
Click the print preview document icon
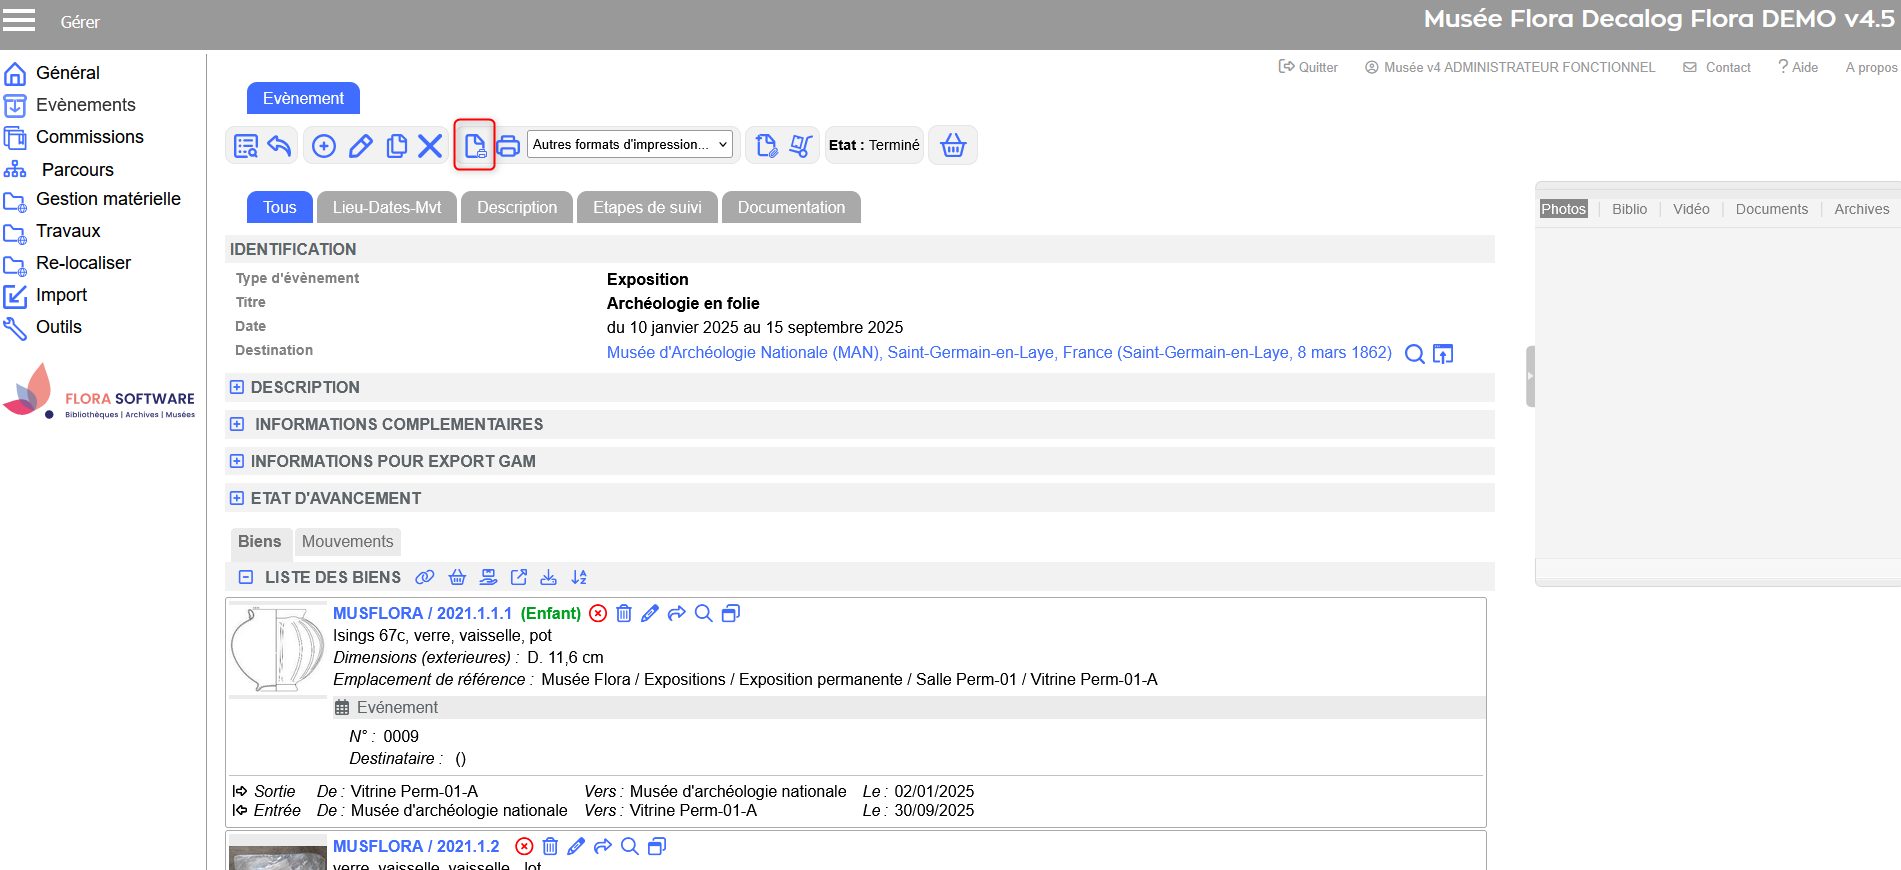coord(475,146)
